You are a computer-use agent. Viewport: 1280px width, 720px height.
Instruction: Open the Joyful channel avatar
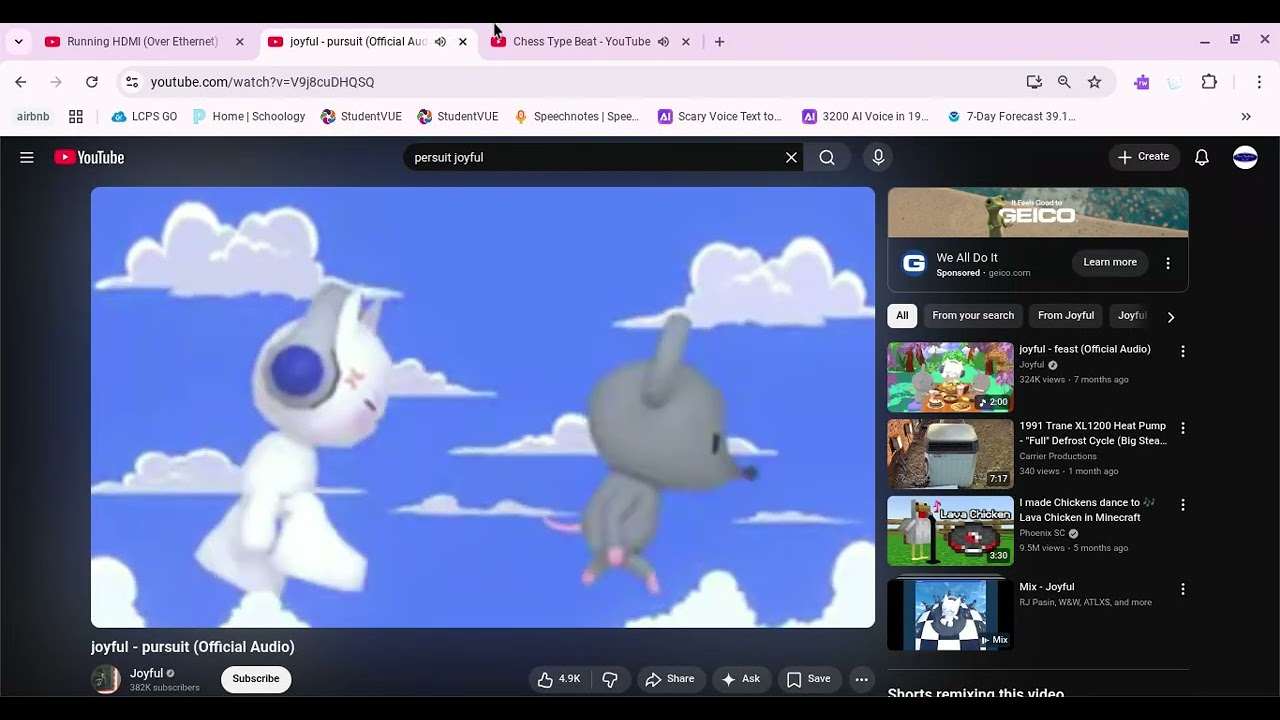[106, 679]
